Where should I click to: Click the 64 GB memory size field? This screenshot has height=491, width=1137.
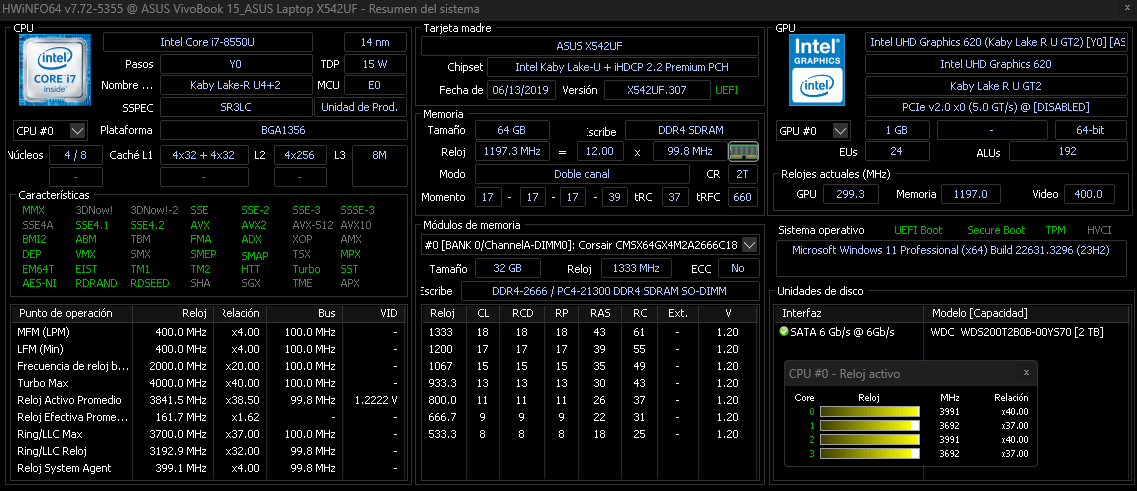512,131
